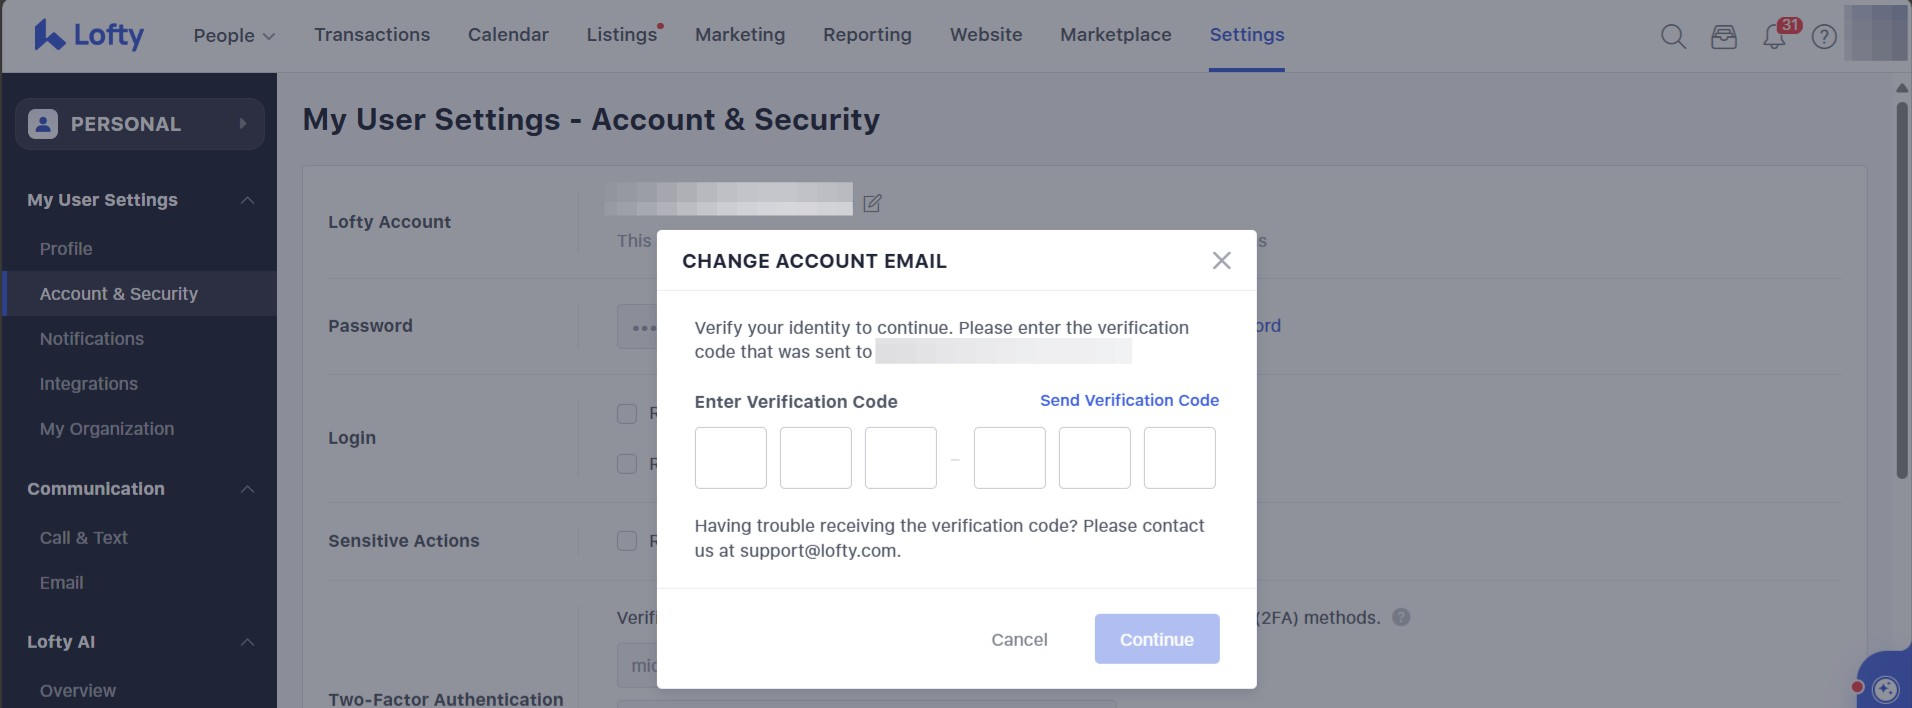Click the 2FA info tooltip icon
Image resolution: width=1912 pixels, height=708 pixels.
point(1401,617)
